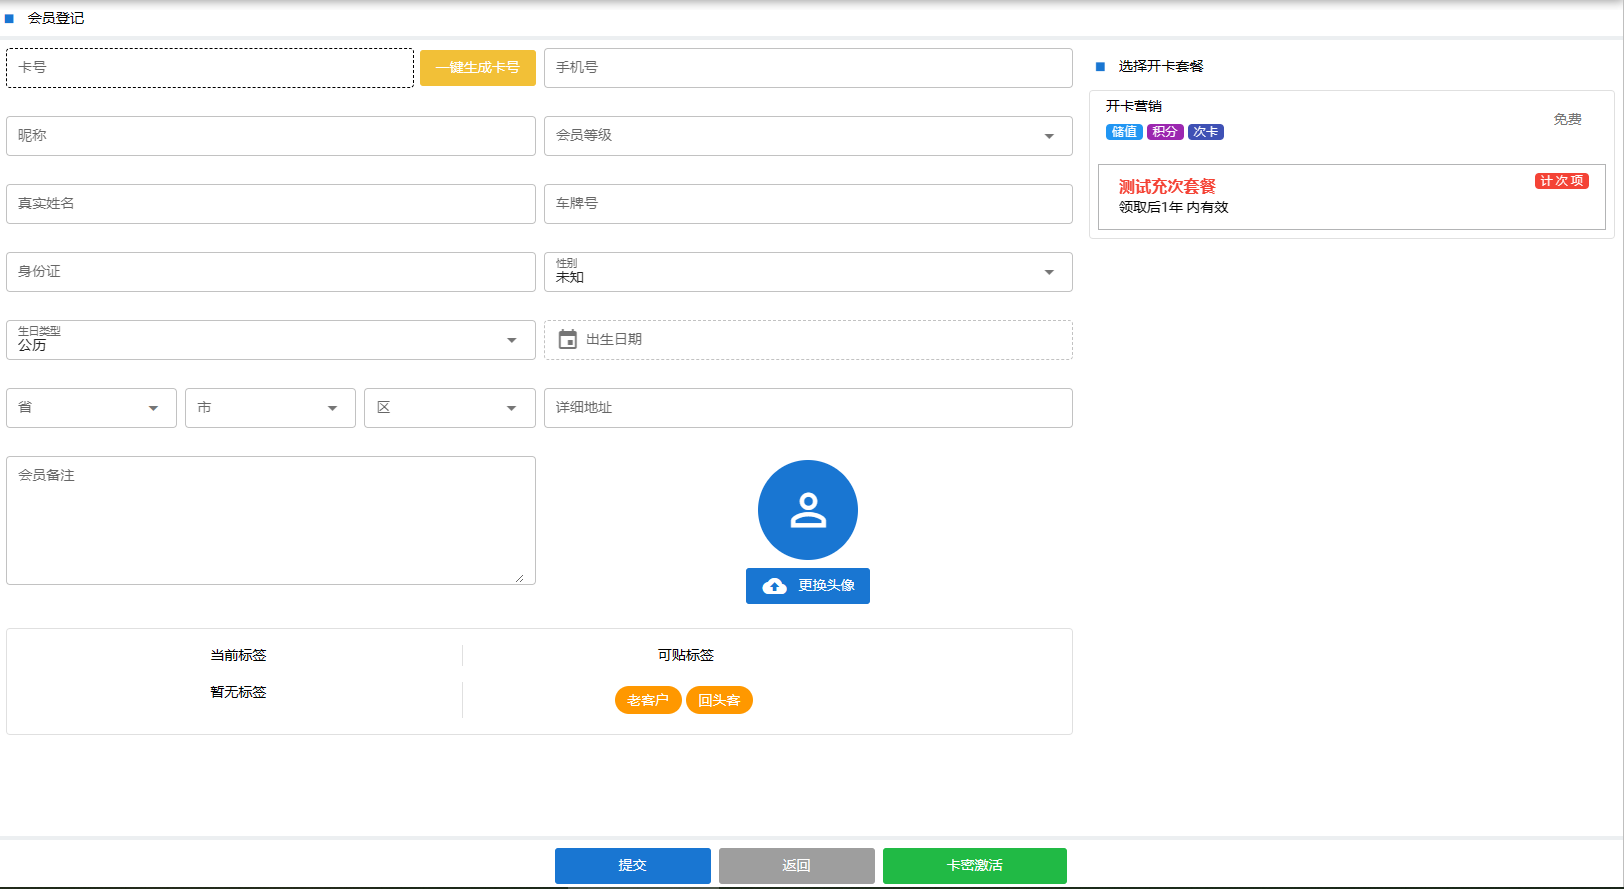Click the 选择开卡套餐 heading
This screenshot has width=1624, height=889.
(1161, 66)
